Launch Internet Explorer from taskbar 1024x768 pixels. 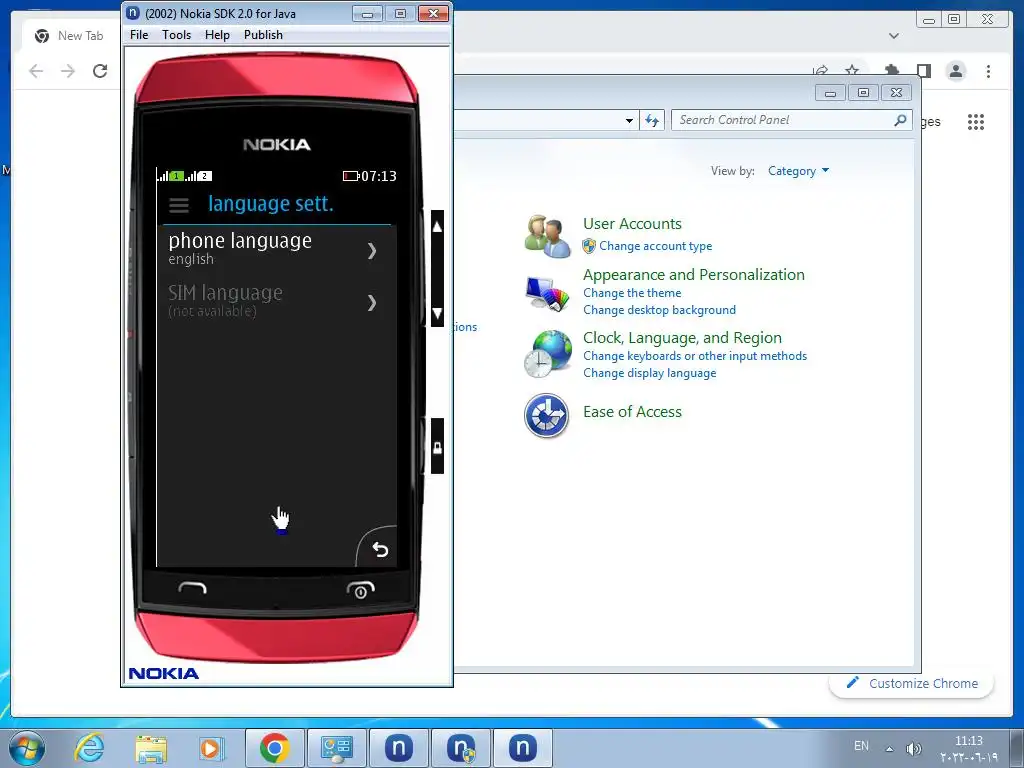89,748
